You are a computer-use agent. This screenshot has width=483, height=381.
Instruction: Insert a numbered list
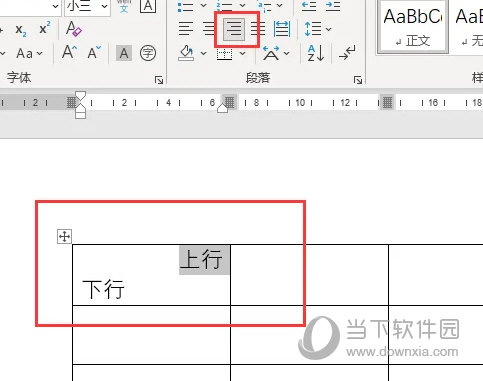coord(224,6)
